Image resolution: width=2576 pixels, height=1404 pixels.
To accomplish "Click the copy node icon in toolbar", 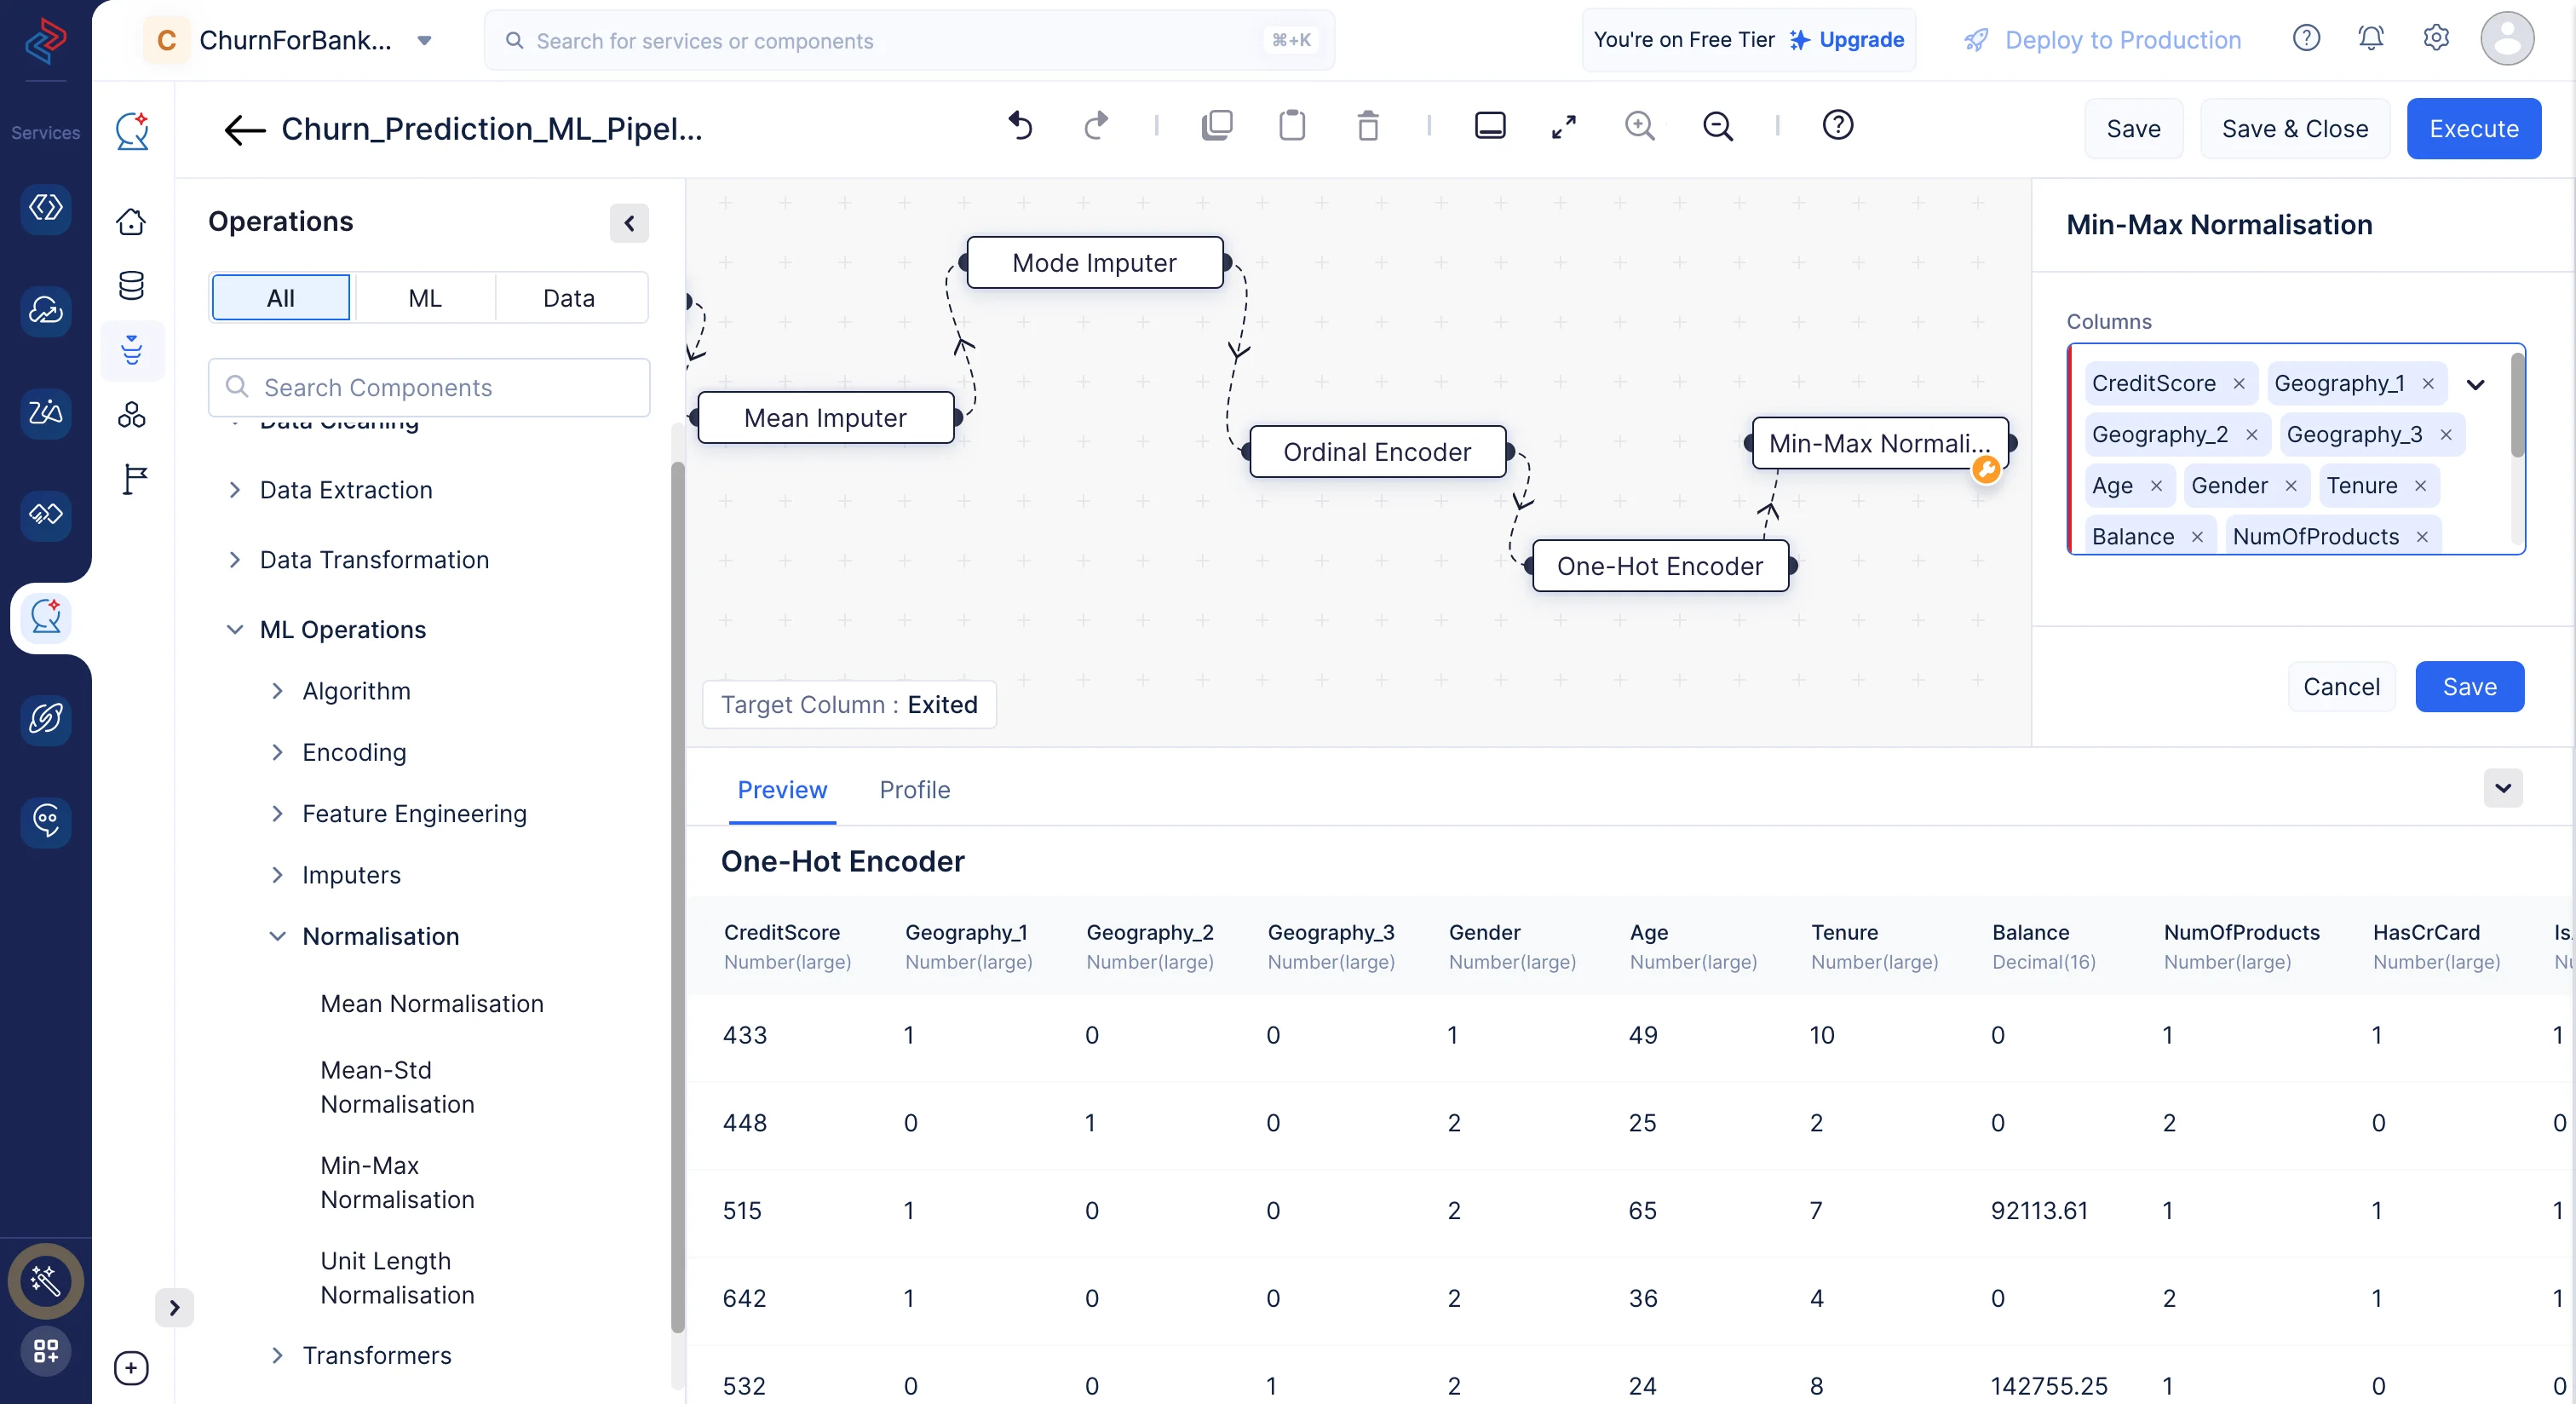I will pyautogui.click(x=1216, y=126).
